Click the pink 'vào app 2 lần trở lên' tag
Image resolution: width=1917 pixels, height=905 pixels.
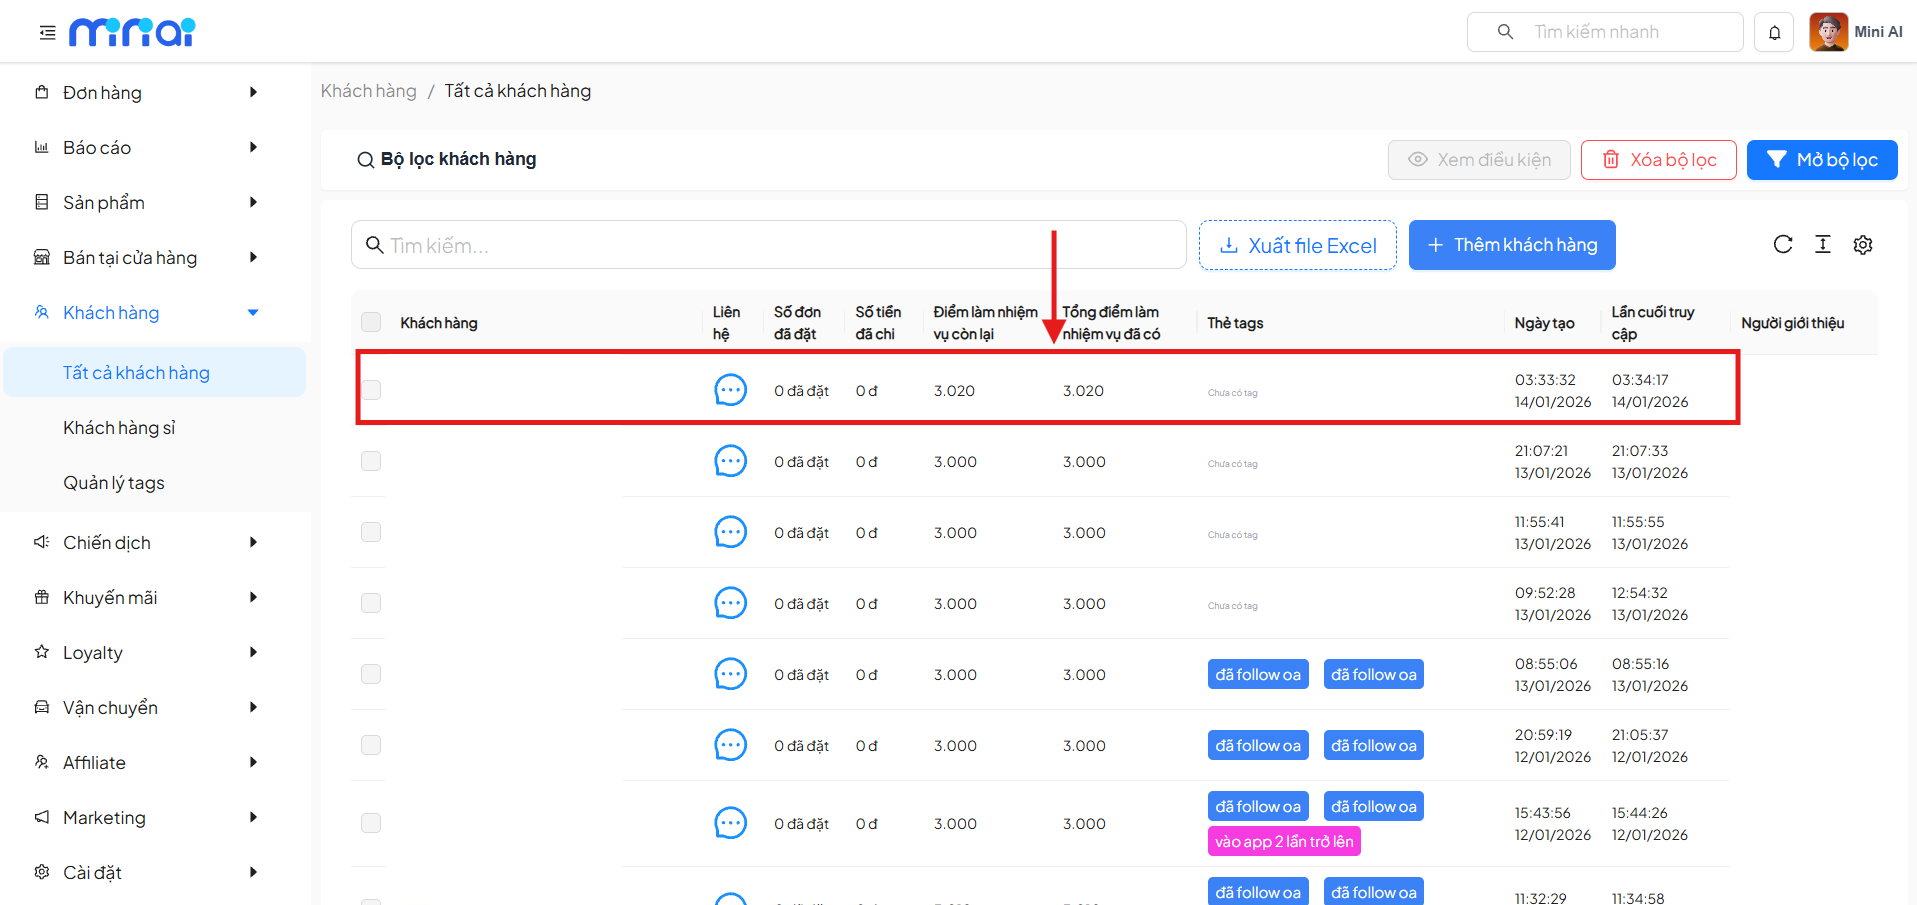[x=1283, y=842]
